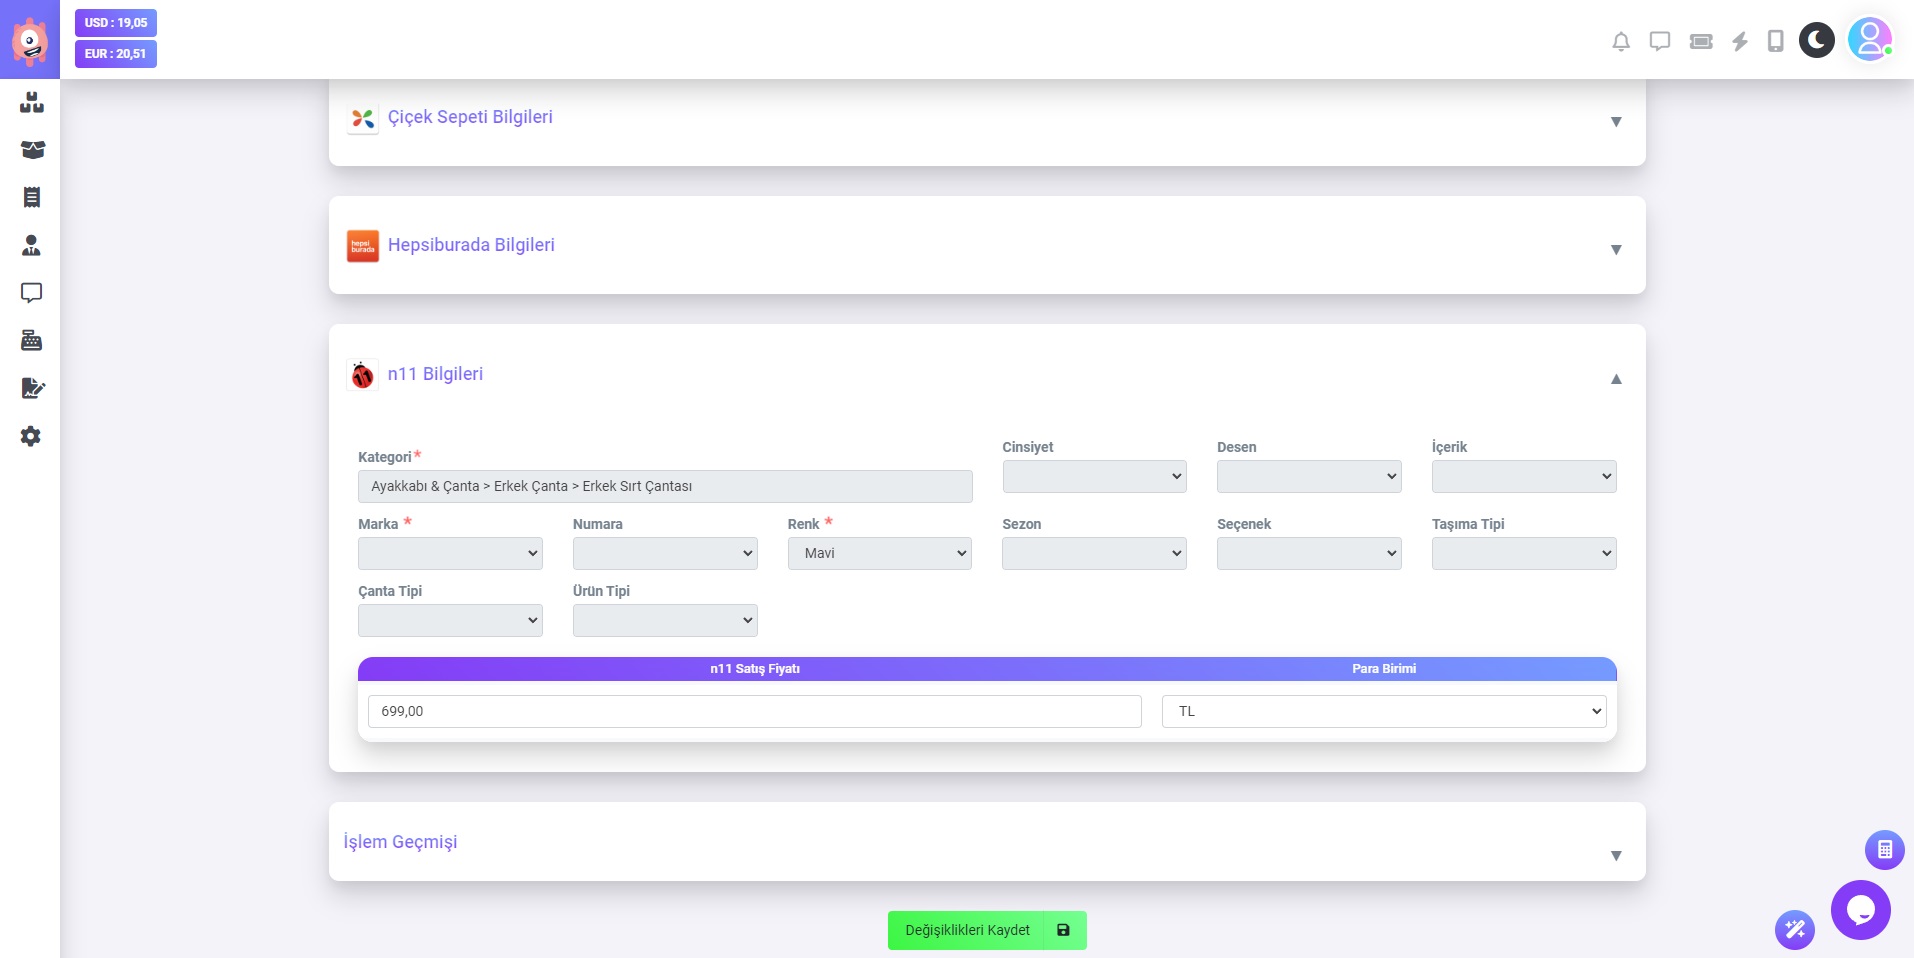Screen dimensions: 1914x958
Task: Toggle dark mode moon button
Action: point(1816,41)
